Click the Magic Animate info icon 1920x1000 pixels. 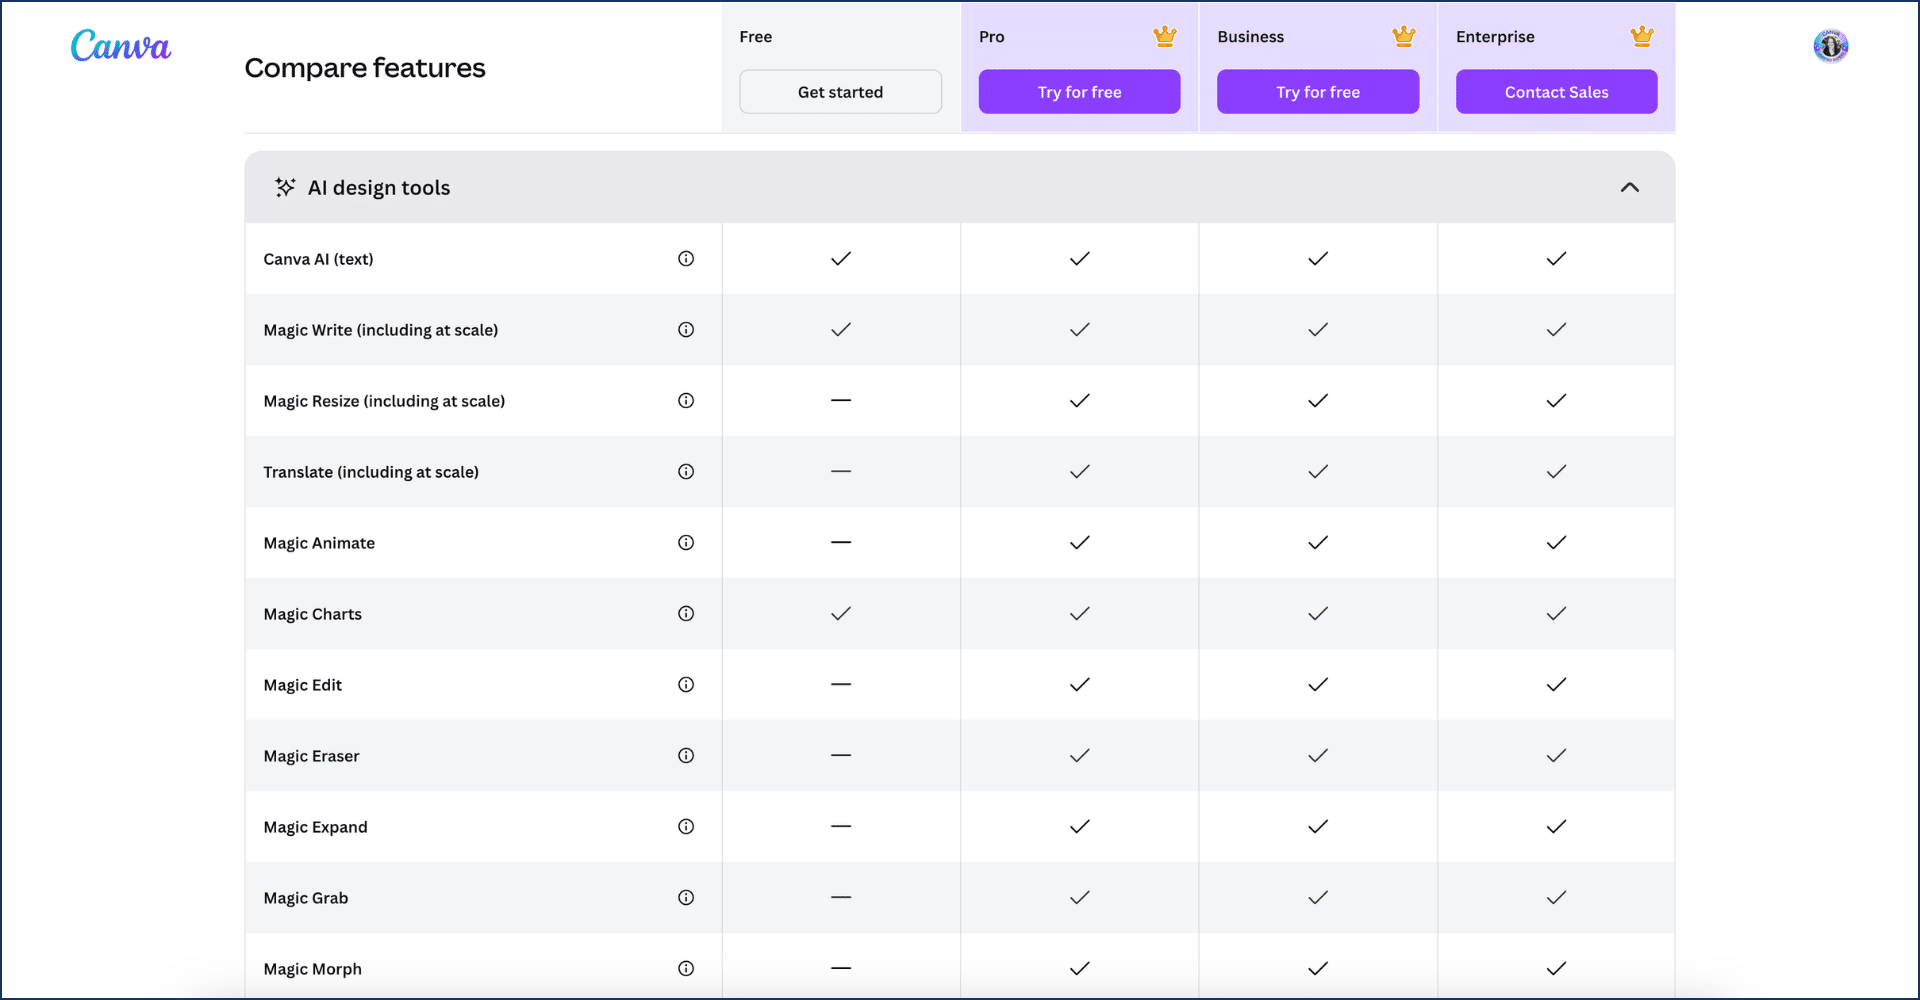[686, 543]
